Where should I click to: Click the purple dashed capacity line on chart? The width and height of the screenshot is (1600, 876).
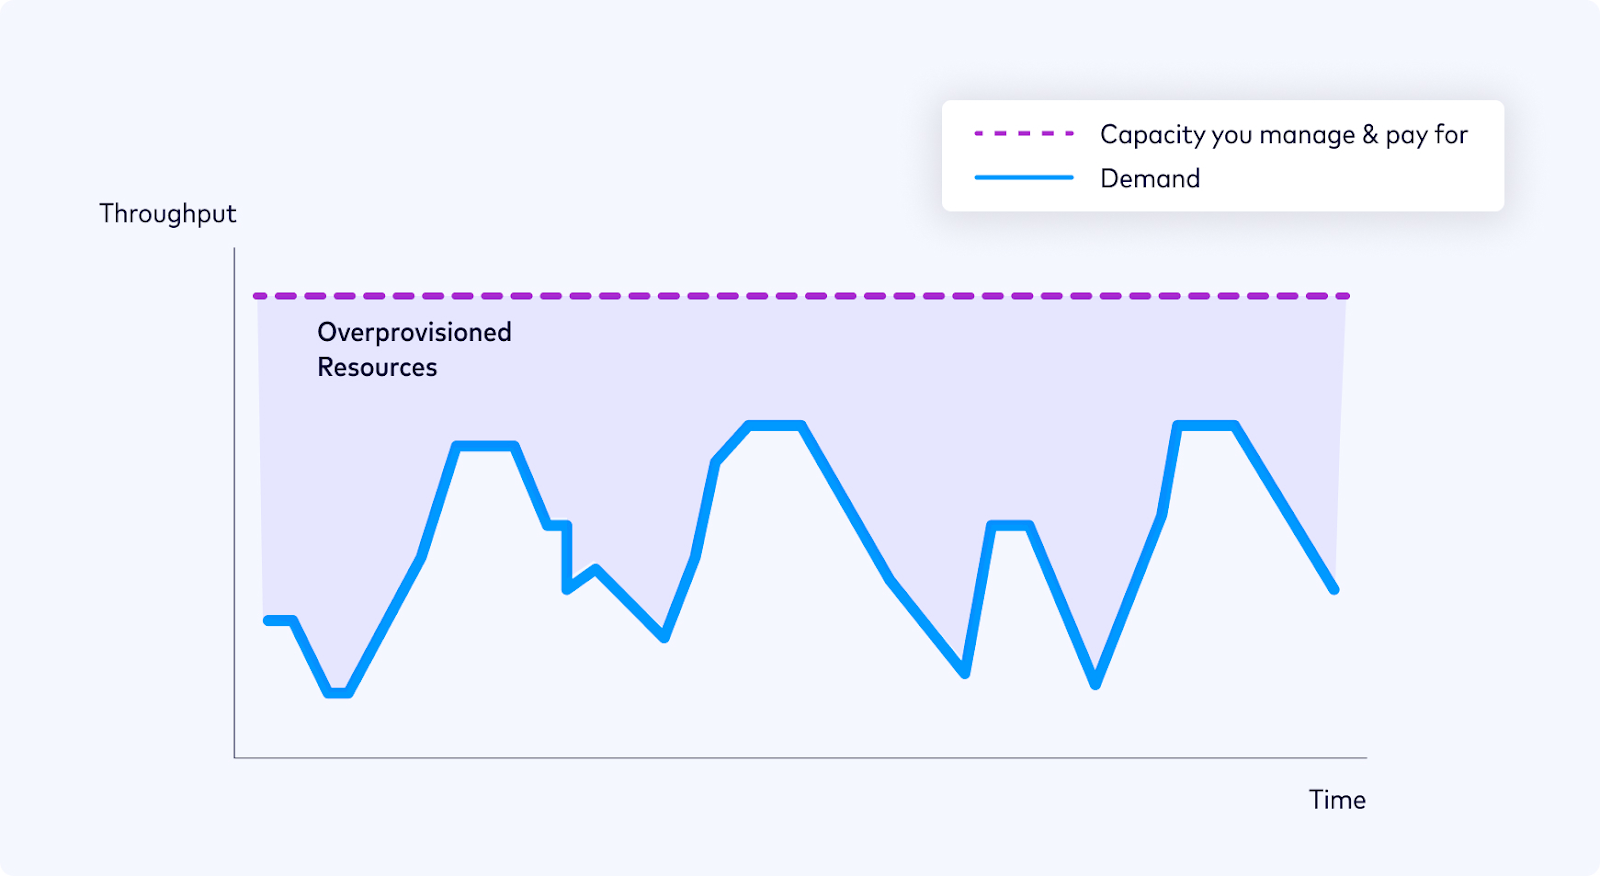click(800, 296)
